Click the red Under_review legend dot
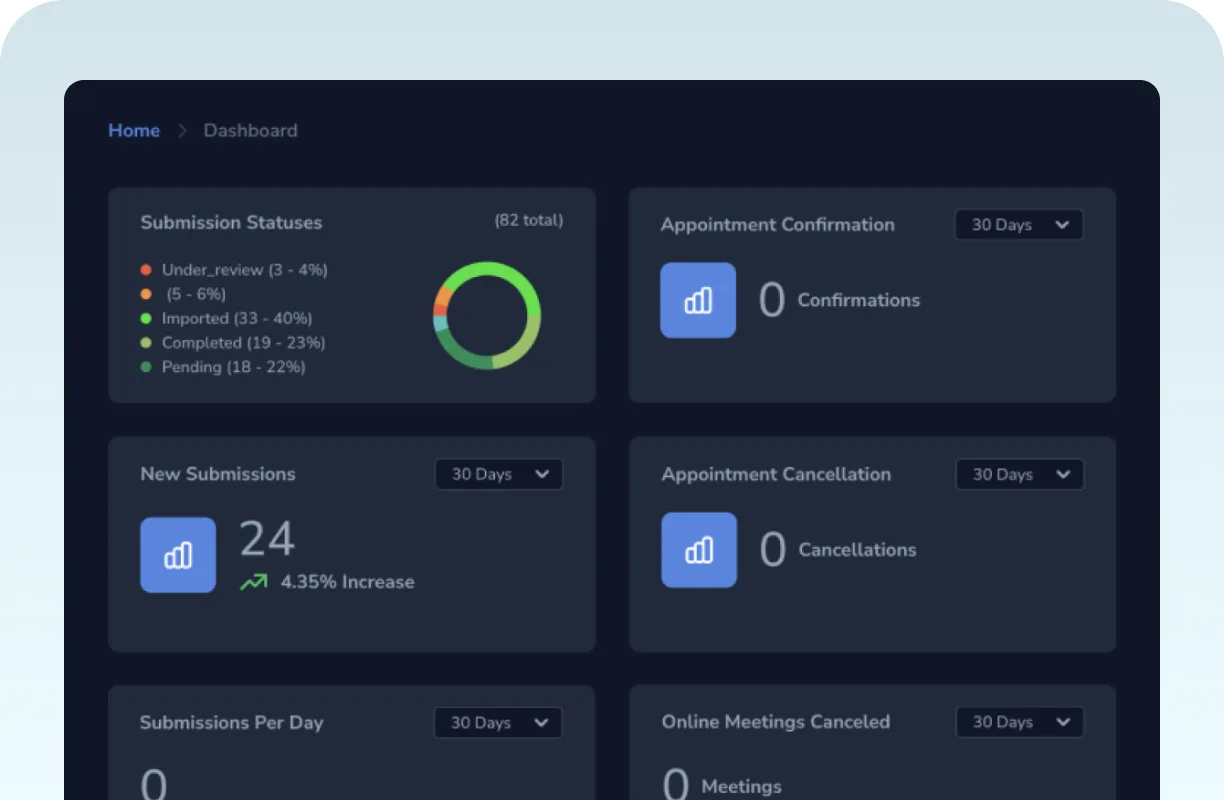1224x800 pixels. (x=146, y=270)
